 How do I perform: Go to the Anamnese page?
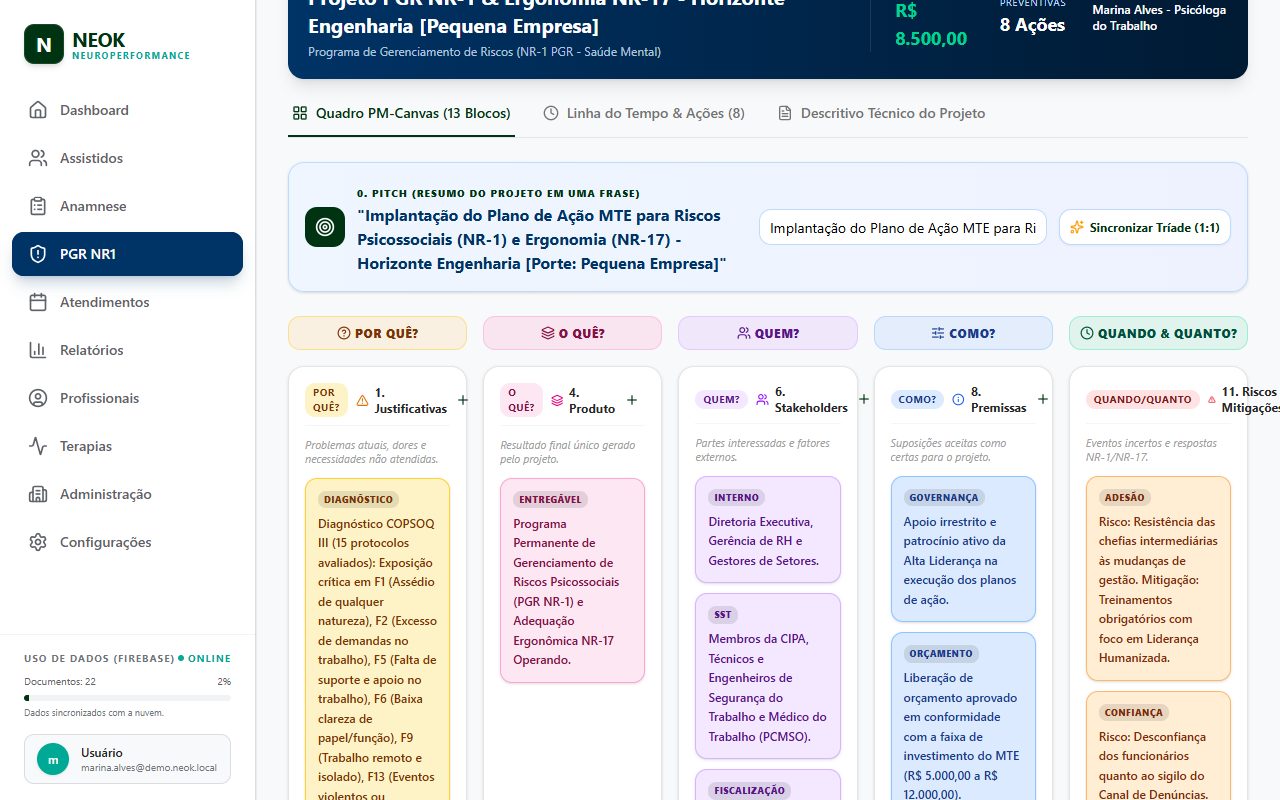(127, 206)
